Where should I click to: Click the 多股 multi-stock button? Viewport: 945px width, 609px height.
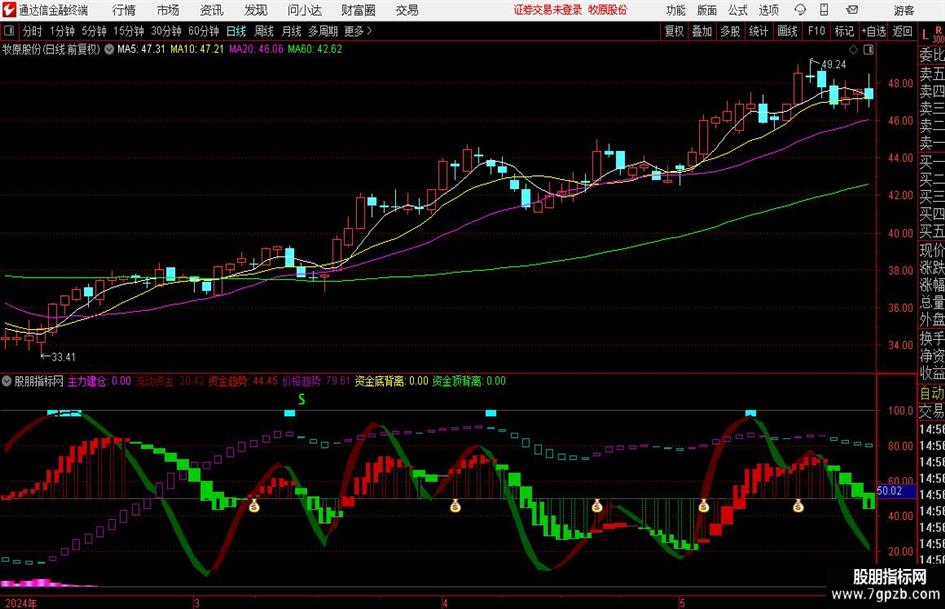730,31
